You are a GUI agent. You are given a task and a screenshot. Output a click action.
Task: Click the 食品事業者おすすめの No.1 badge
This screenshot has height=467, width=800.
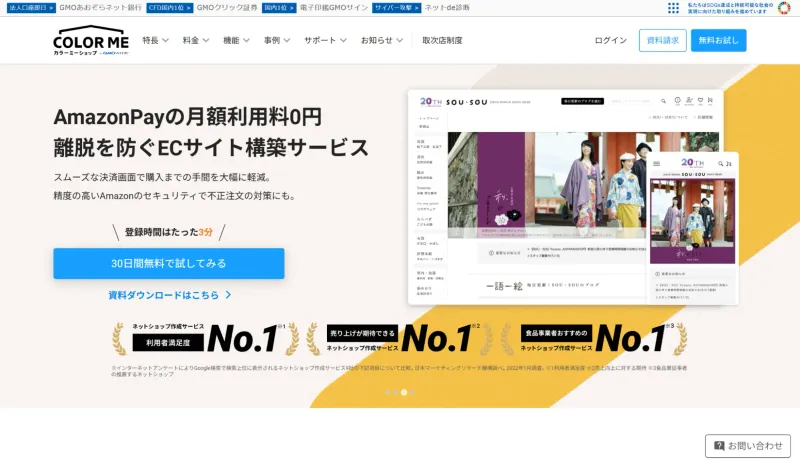pos(594,338)
